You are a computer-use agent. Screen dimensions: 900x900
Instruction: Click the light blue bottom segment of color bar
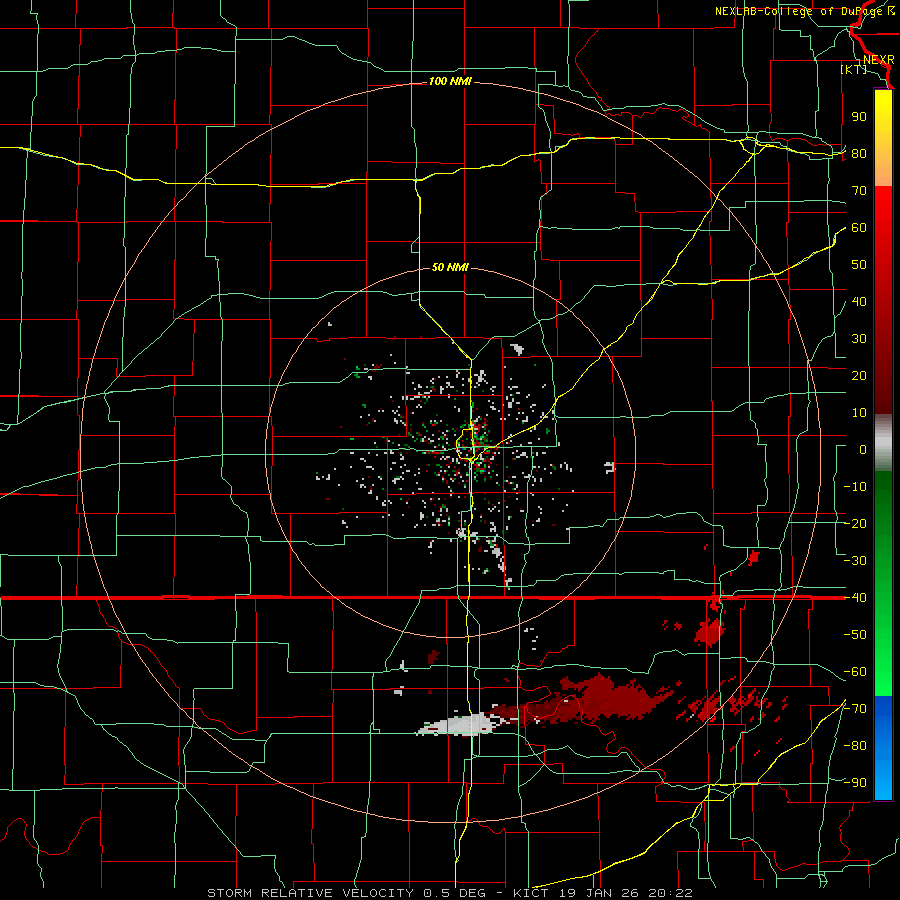[883, 781]
